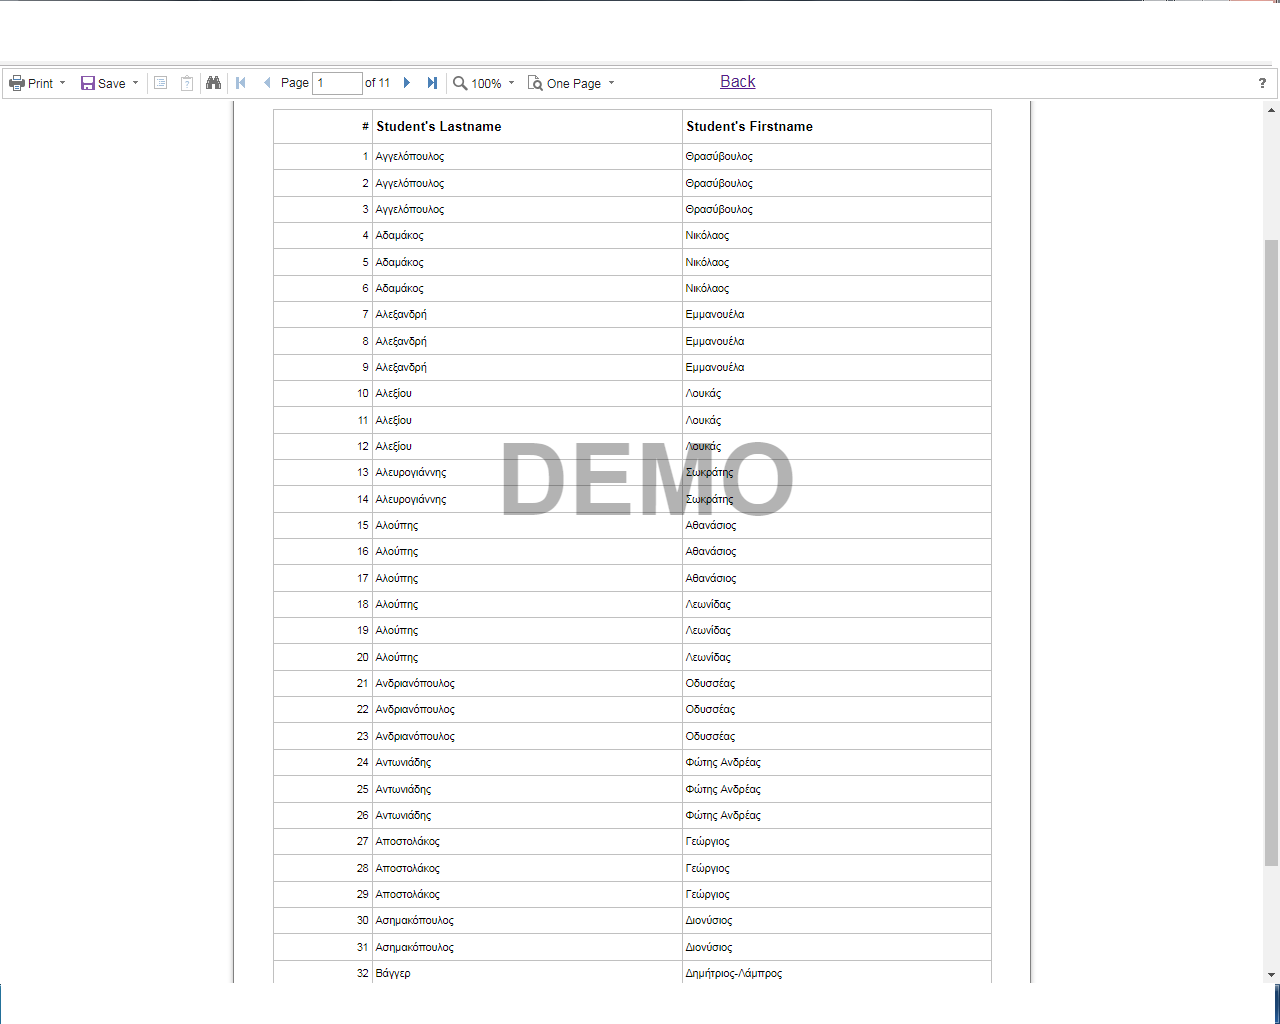Click Αλεξίου in row 10
The width and height of the screenshot is (1280, 1024).
point(394,394)
